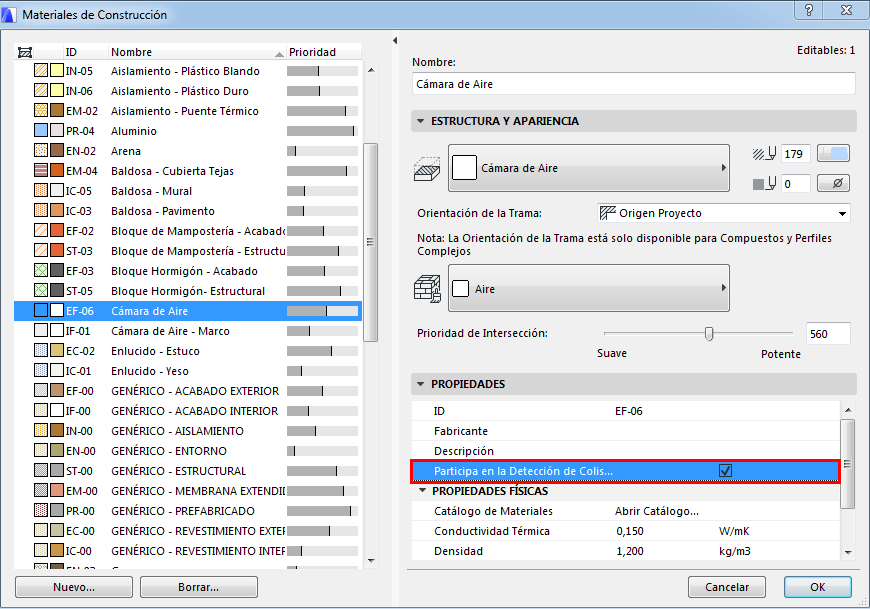Collapse the left panel with the arrow
The width and height of the screenshot is (870, 609).
[x=395, y=40]
